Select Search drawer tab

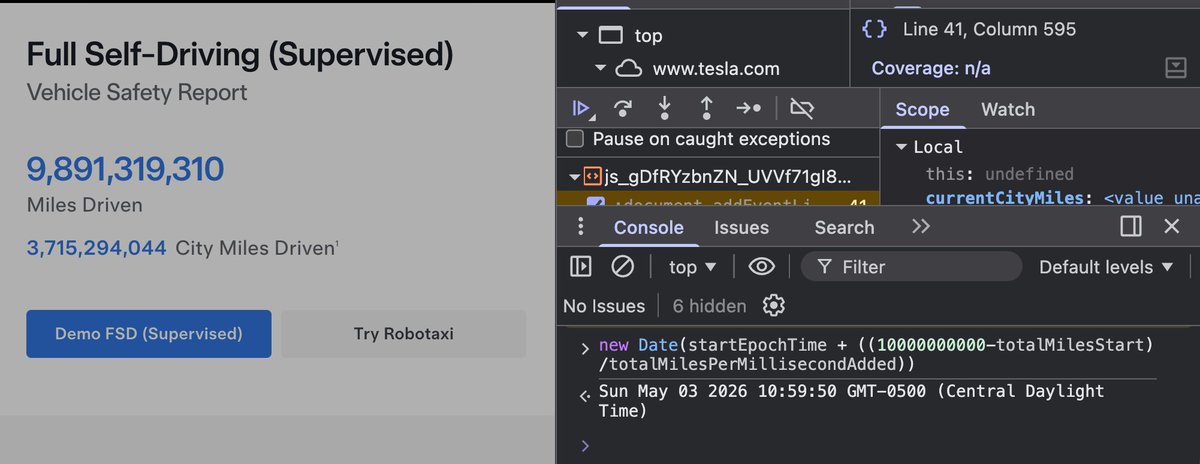pos(844,227)
